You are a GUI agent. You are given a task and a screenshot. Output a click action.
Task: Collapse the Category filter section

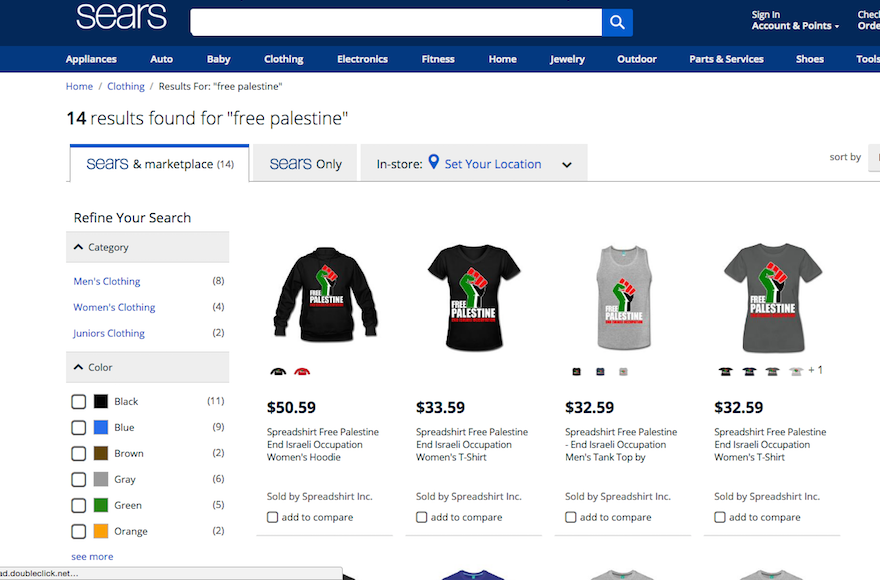pos(78,247)
